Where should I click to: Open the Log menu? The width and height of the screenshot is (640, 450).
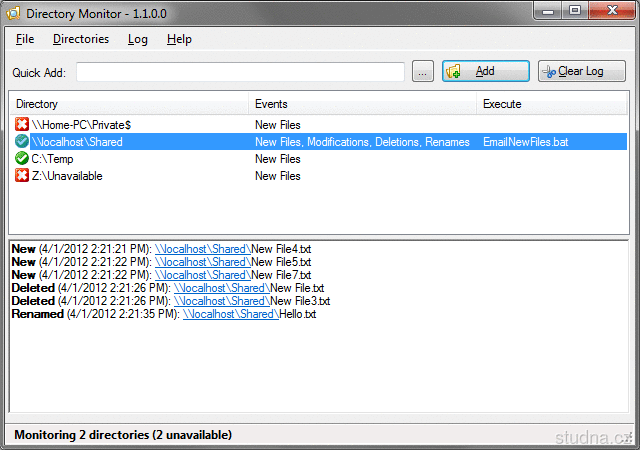138,39
